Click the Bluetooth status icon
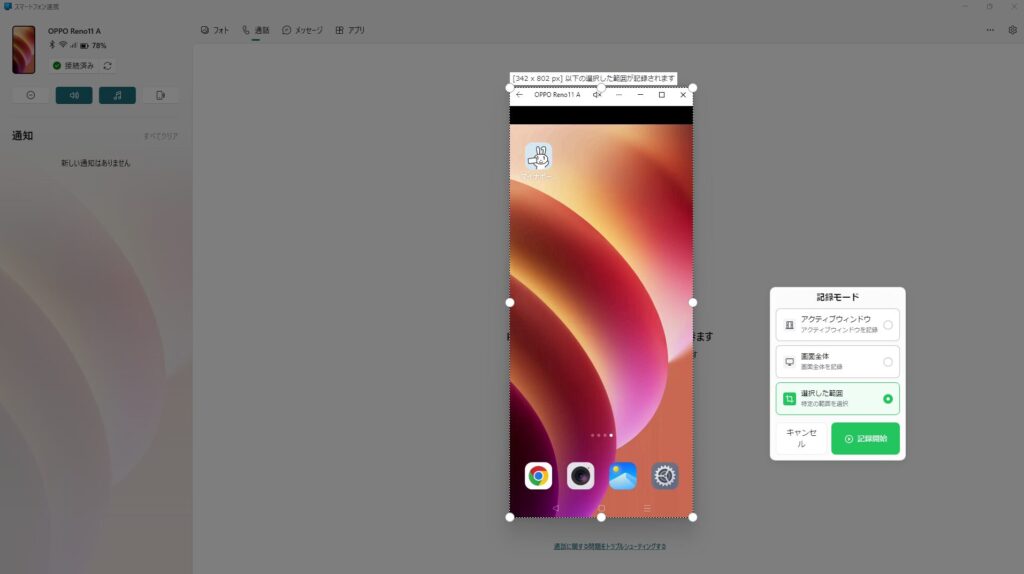The image size is (1024, 574). pyautogui.click(x=52, y=45)
